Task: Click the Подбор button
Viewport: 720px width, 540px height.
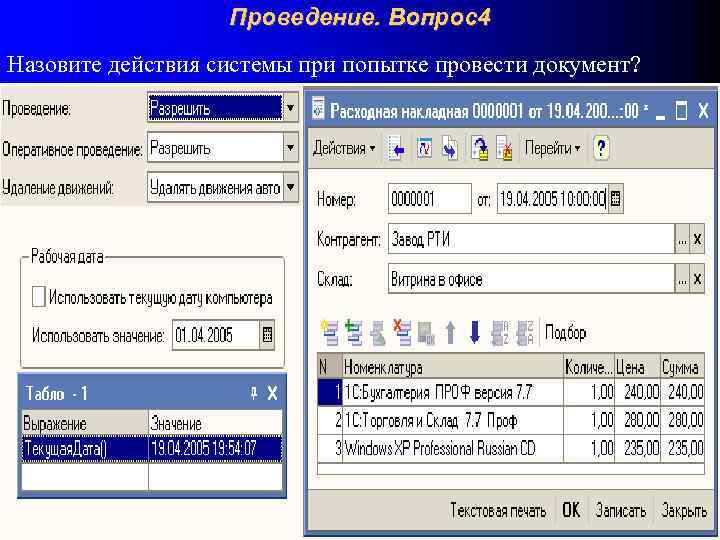Action: pyautogui.click(x=565, y=332)
